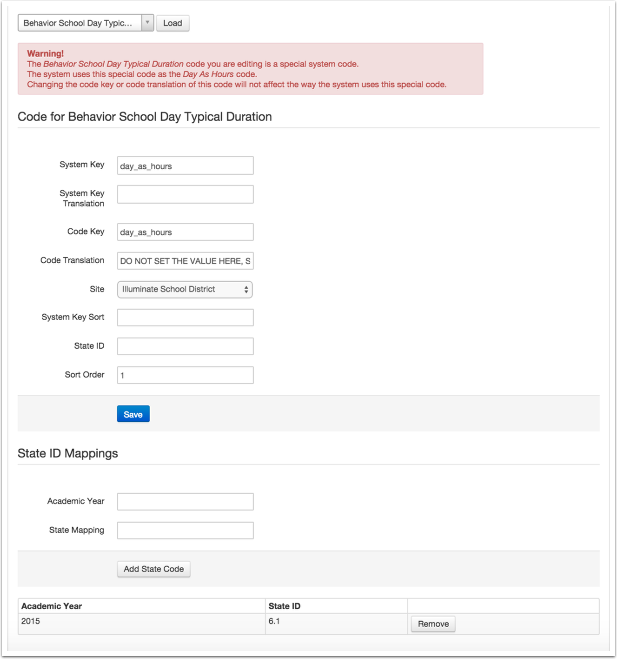617x659 pixels.
Task: Click the Load button
Action: tap(173, 23)
